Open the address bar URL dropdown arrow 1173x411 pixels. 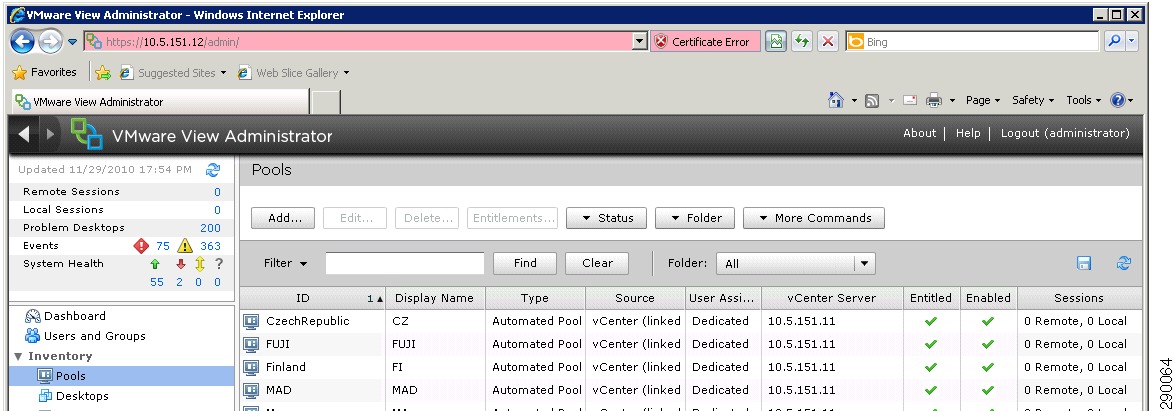640,42
